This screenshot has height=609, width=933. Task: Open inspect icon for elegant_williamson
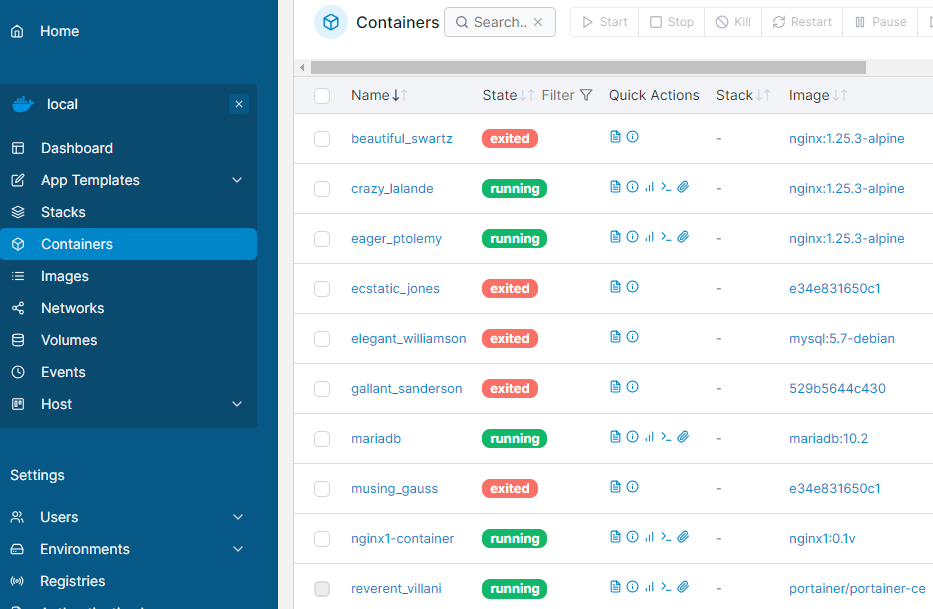(633, 337)
